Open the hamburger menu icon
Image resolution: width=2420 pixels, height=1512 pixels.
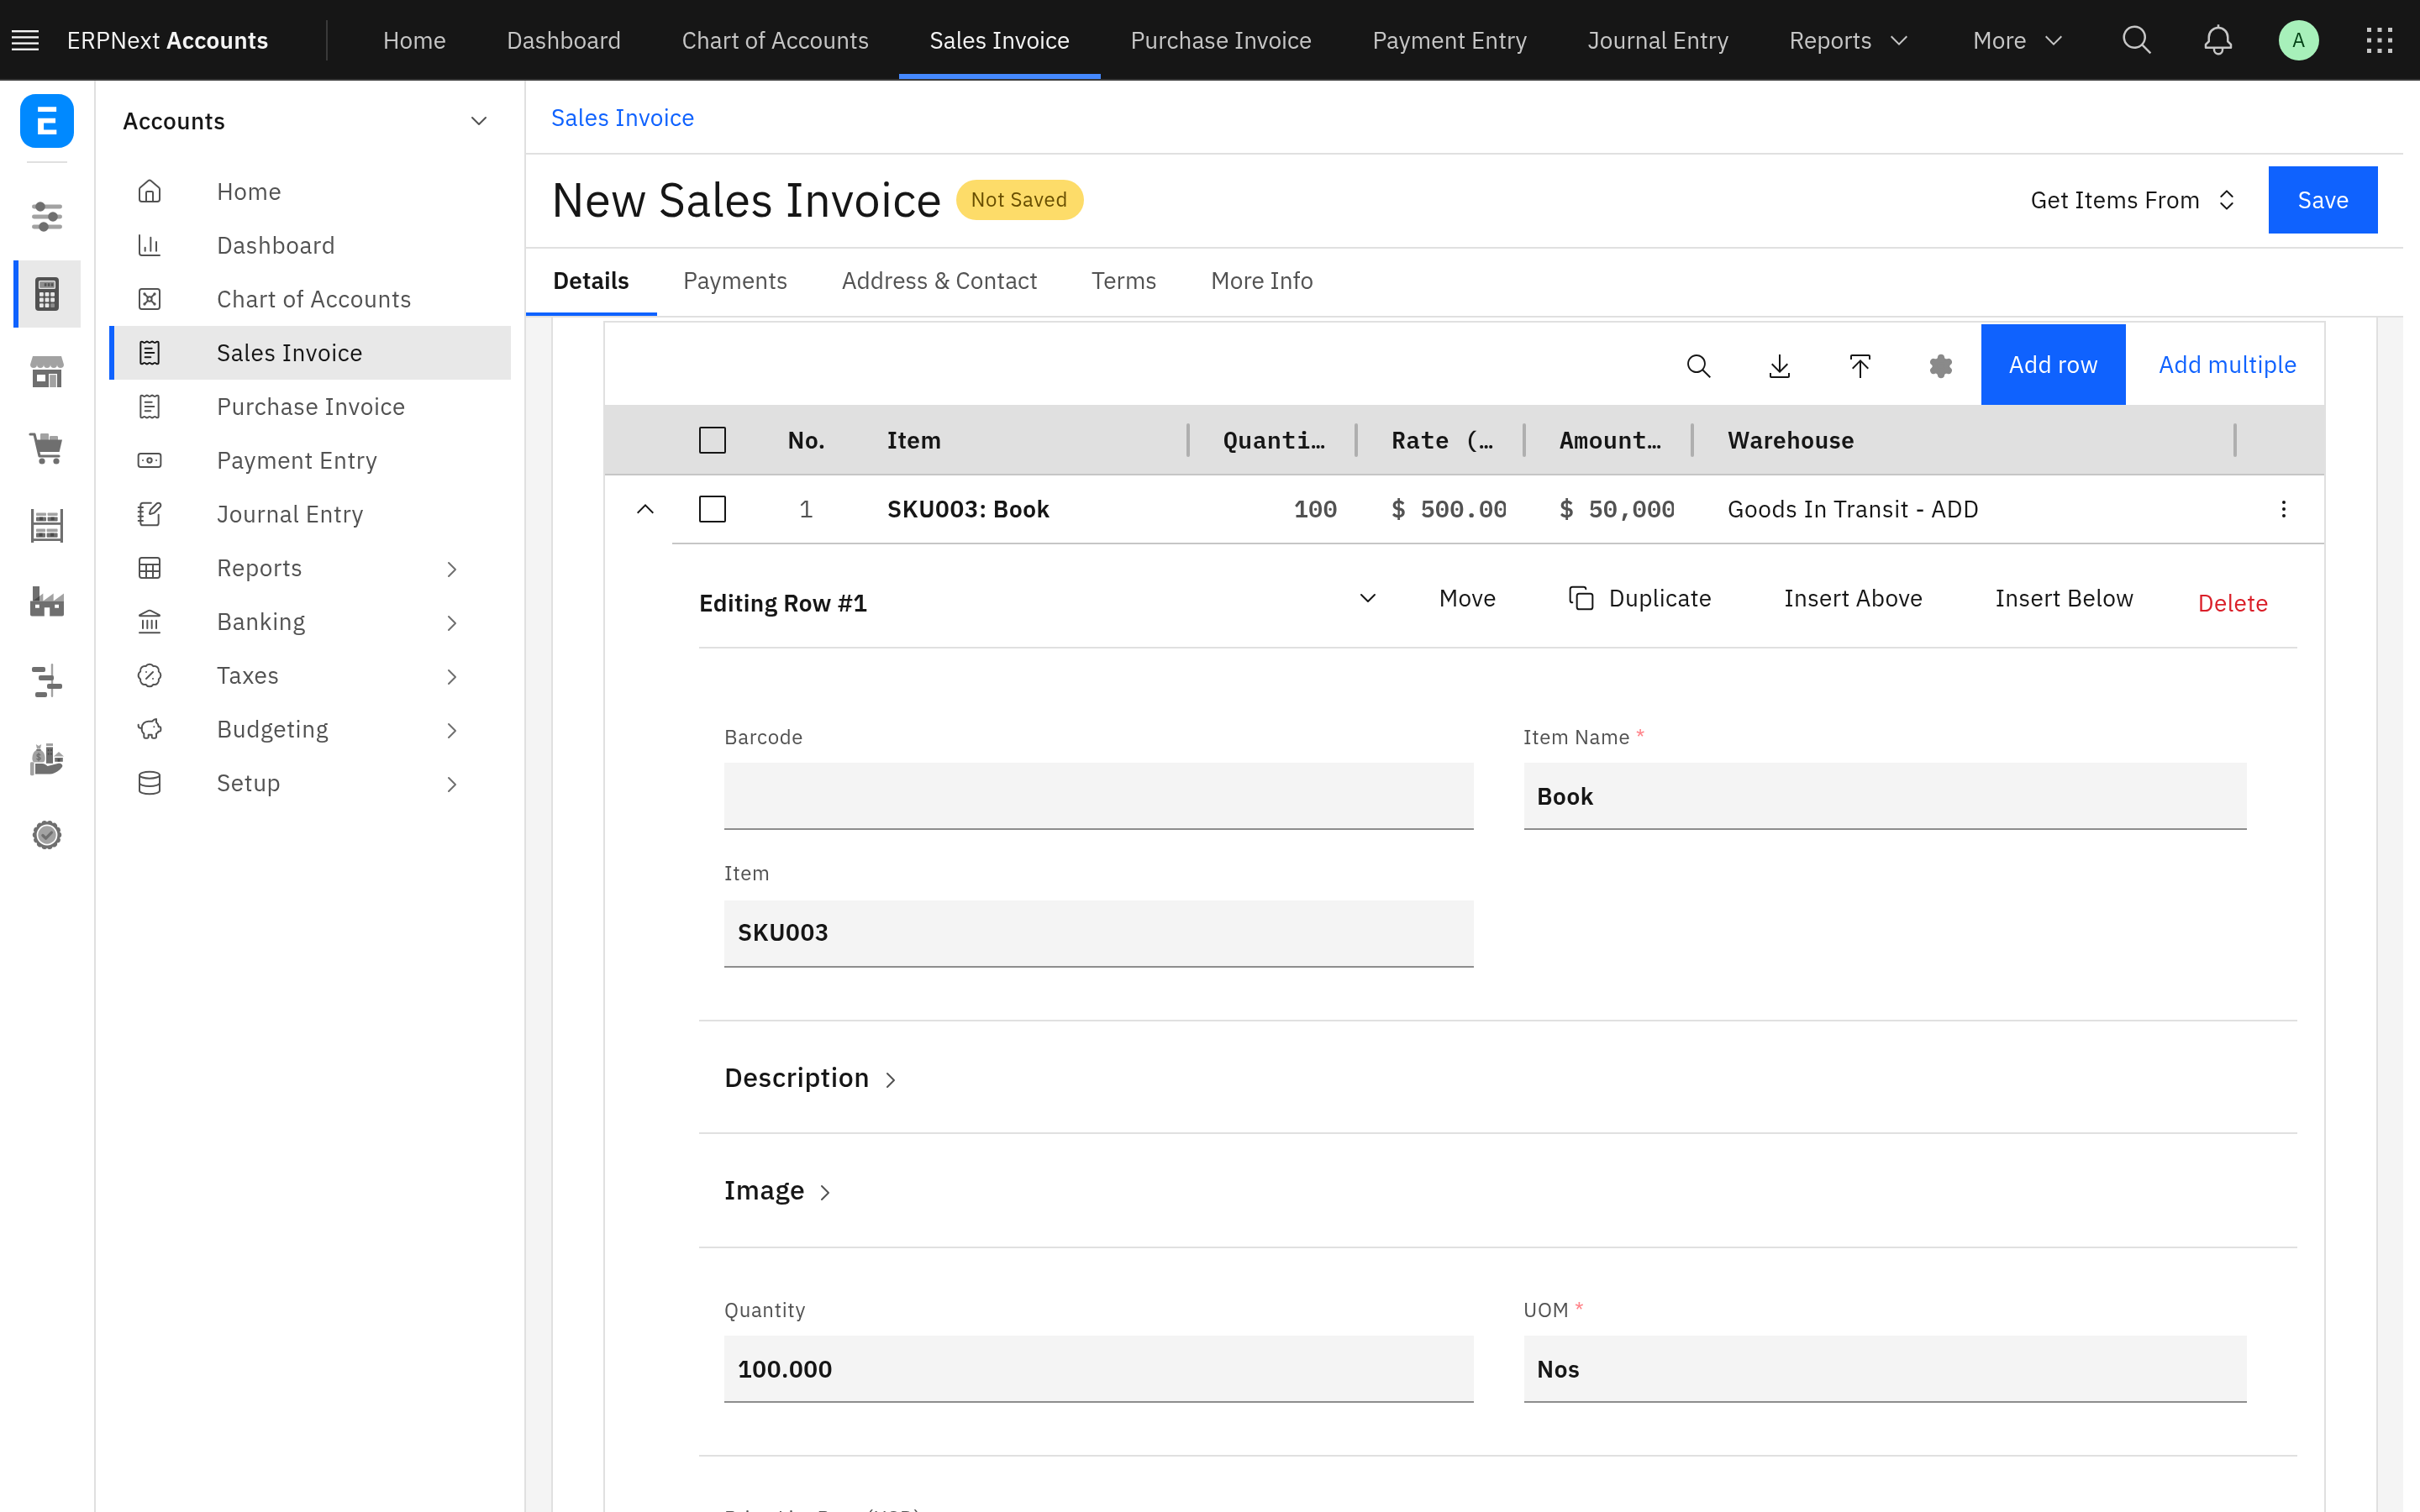[25, 40]
